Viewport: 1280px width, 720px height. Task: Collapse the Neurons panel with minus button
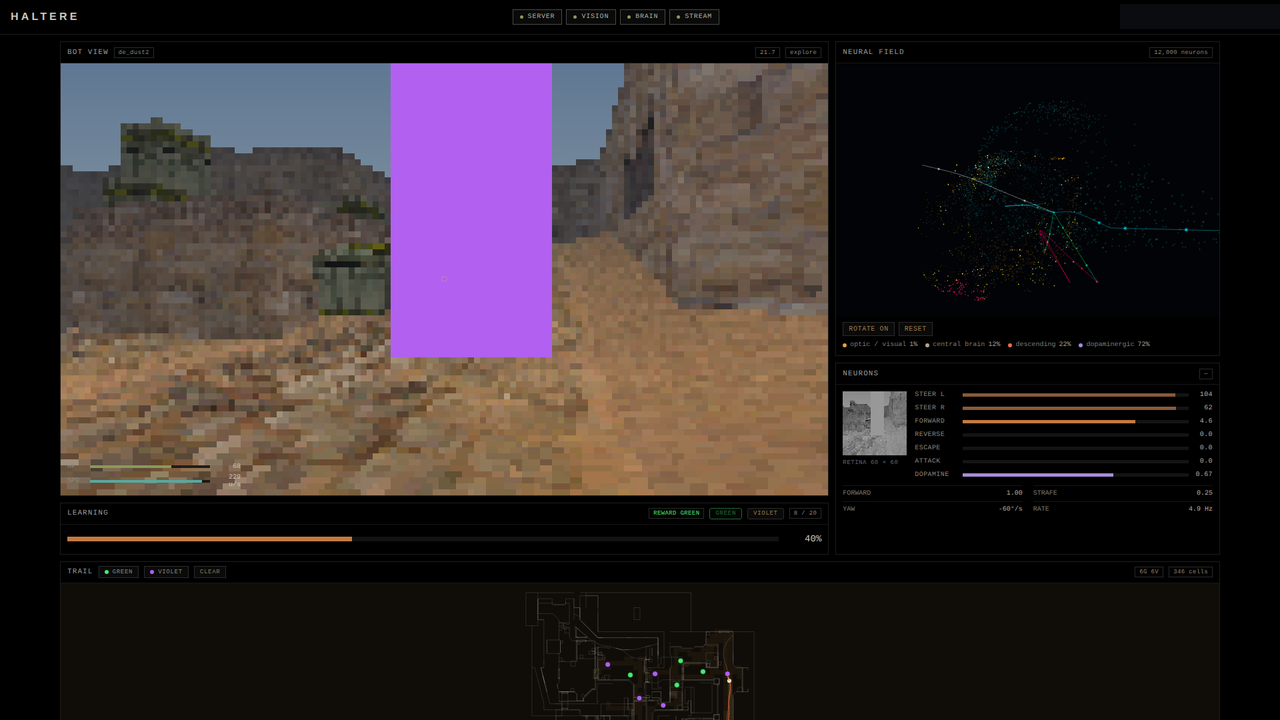(1206, 374)
